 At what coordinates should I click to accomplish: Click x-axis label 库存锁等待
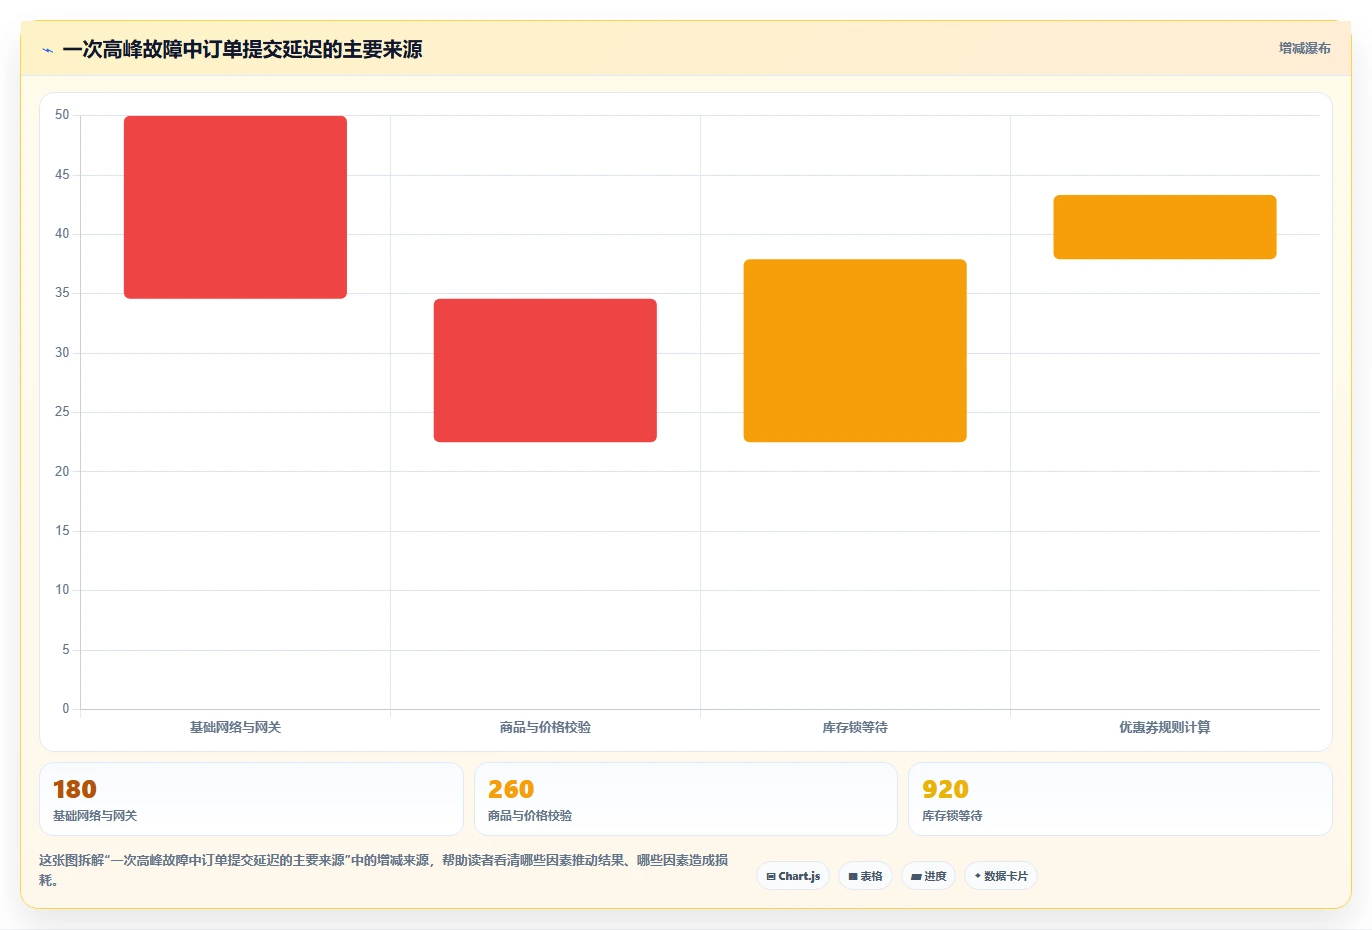pyautogui.click(x=855, y=727)
